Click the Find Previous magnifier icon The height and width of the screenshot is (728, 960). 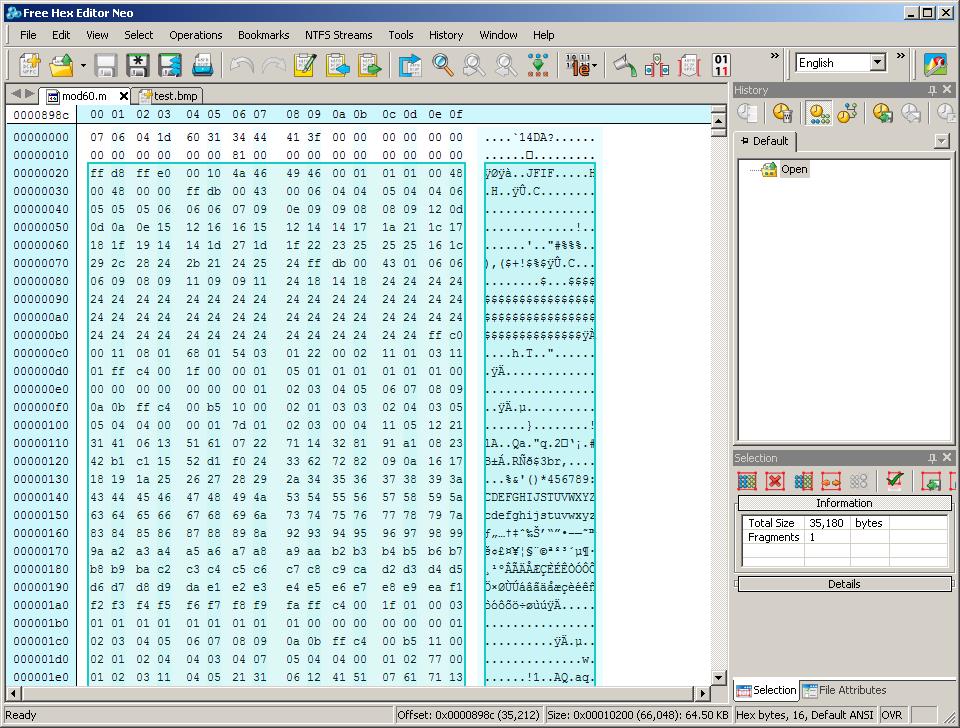point(506,64)
